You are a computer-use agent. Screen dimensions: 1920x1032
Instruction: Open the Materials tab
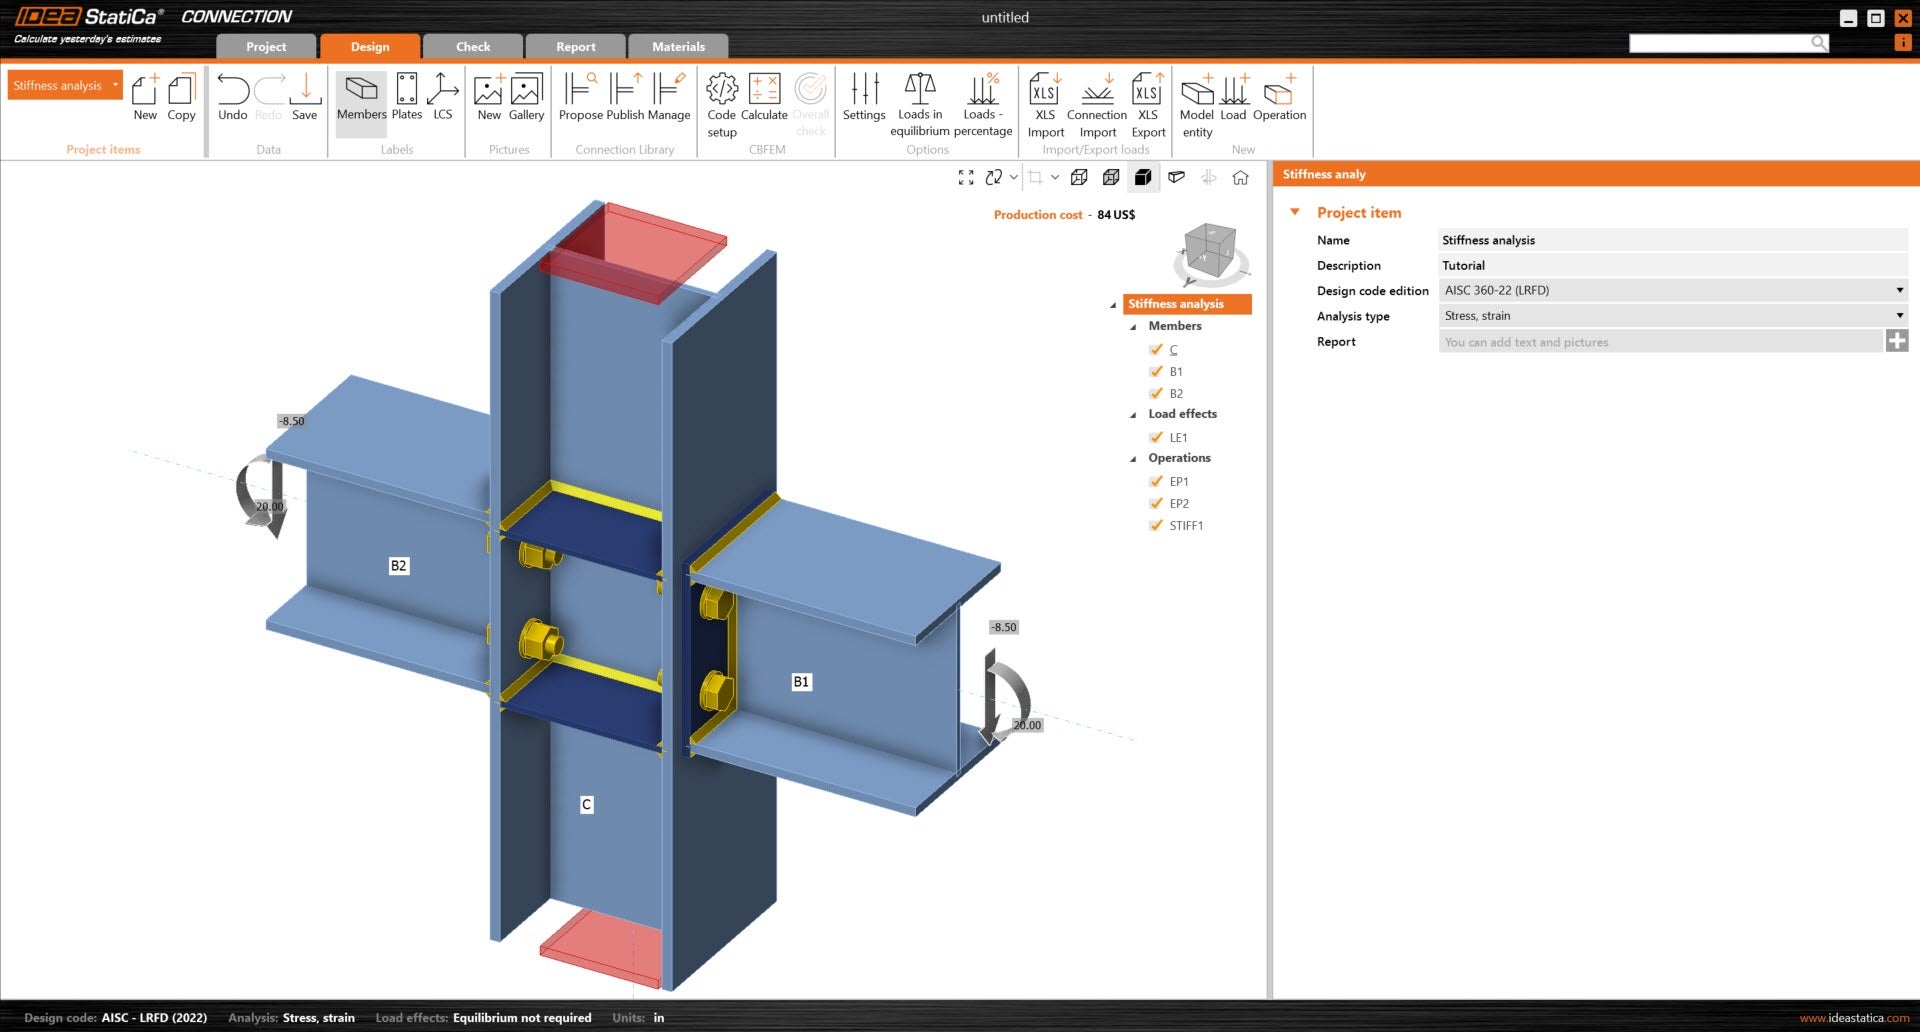point(678,47)
